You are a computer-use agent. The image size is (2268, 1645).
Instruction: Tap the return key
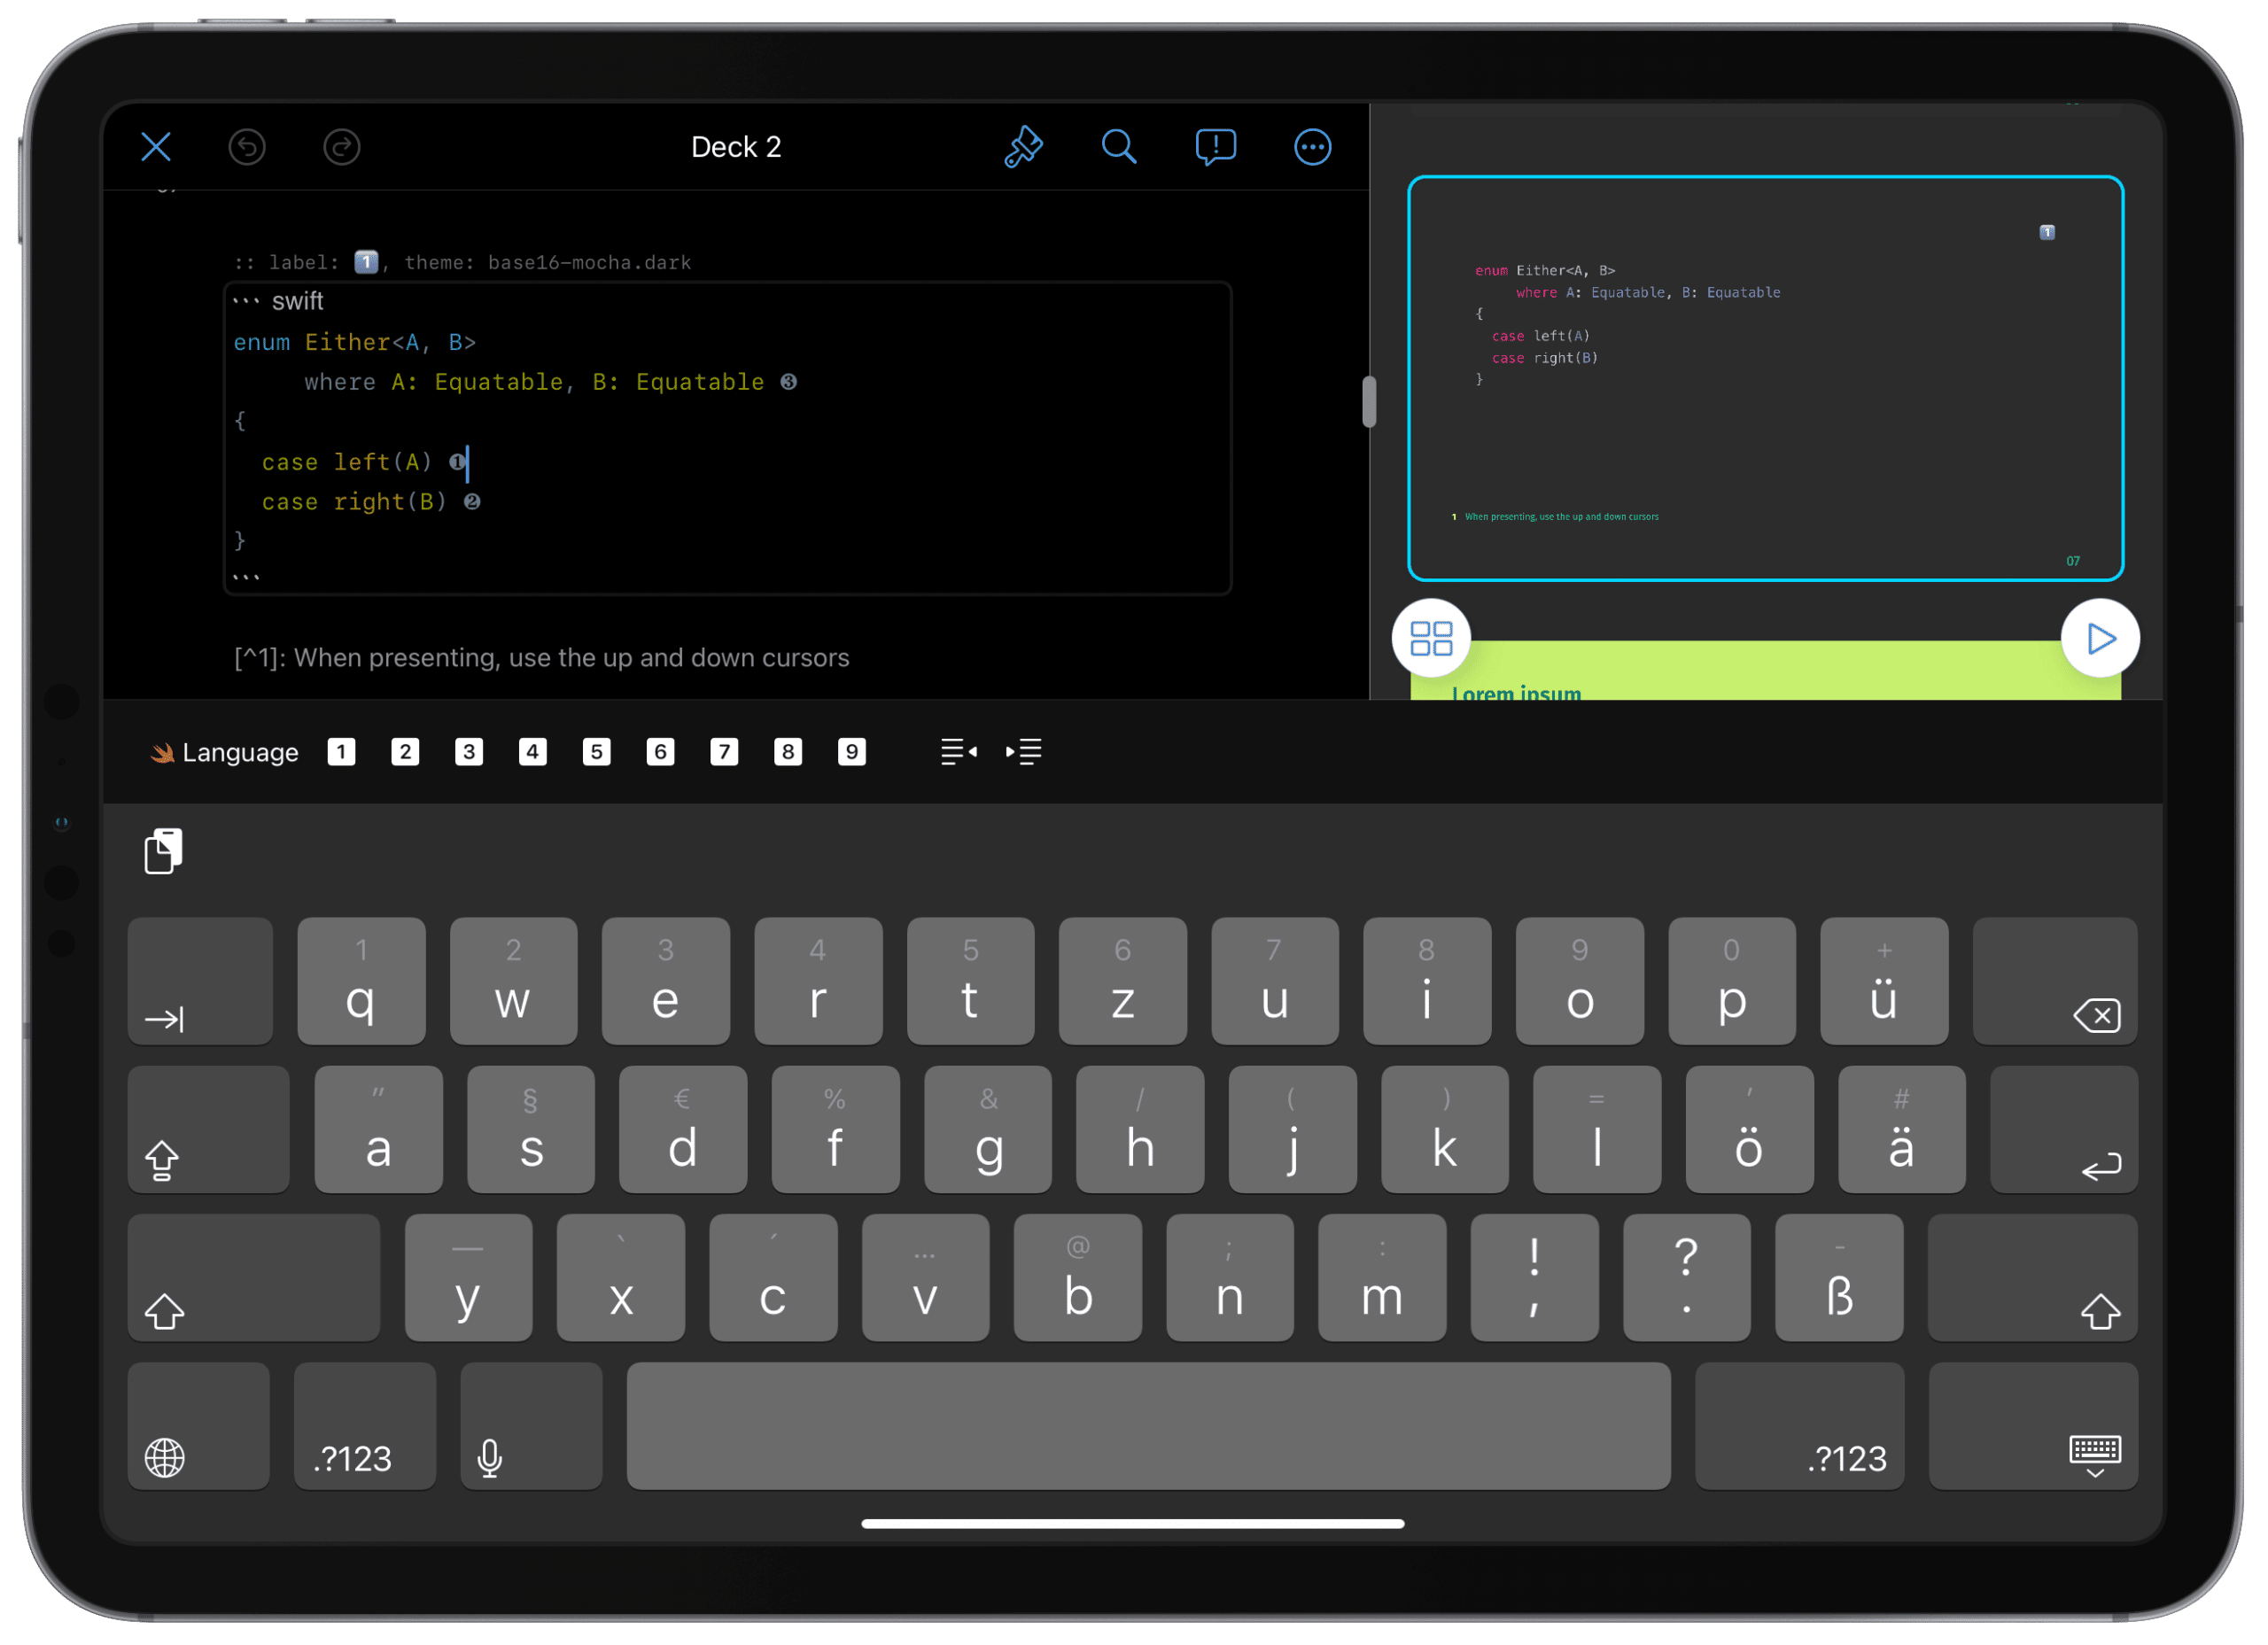(x=2063, y=1129)
